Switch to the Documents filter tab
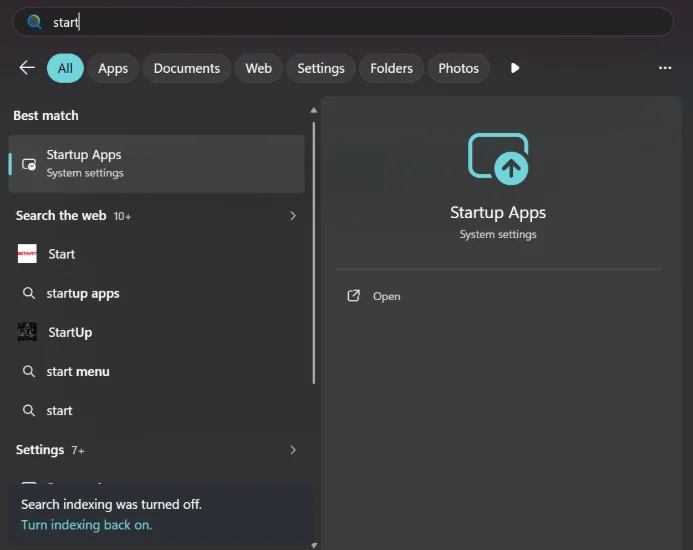The image size is (693, 550). (x=187, y=68)
